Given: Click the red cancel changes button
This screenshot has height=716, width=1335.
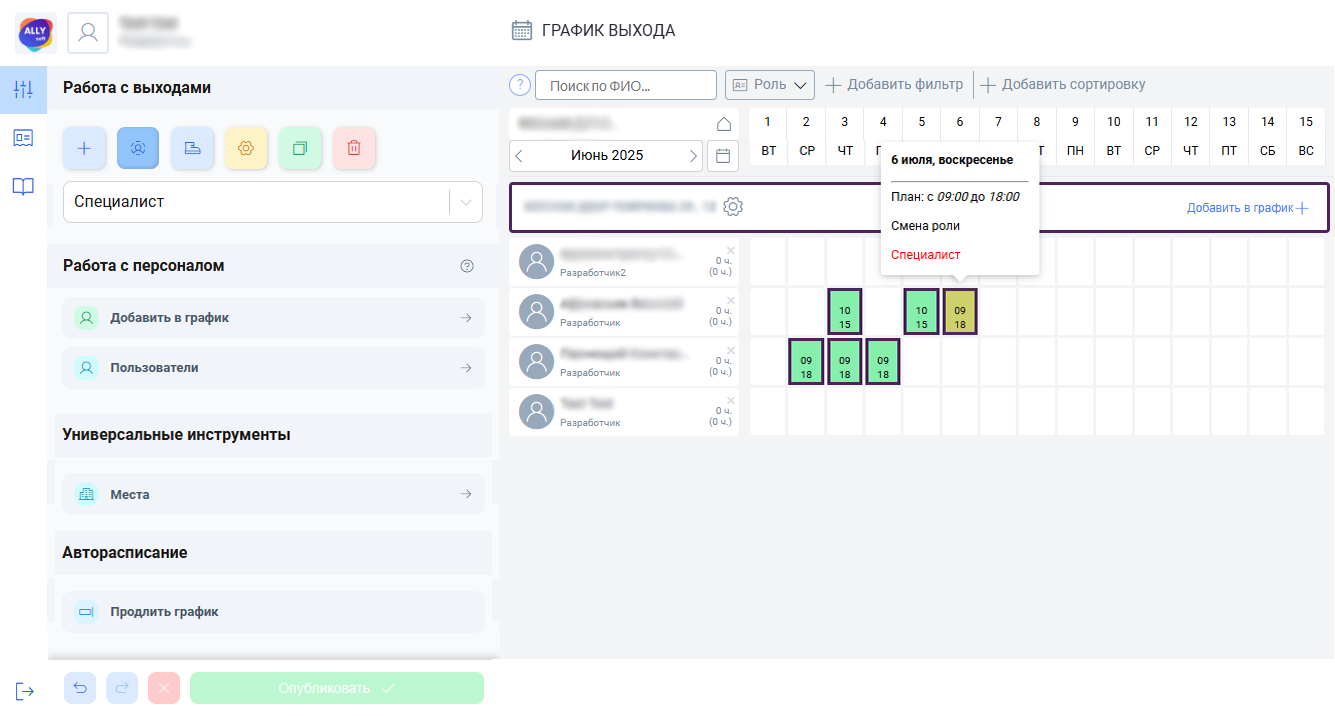Looking at the screenshot, I should pyautogui.click(x=164, y=688).
